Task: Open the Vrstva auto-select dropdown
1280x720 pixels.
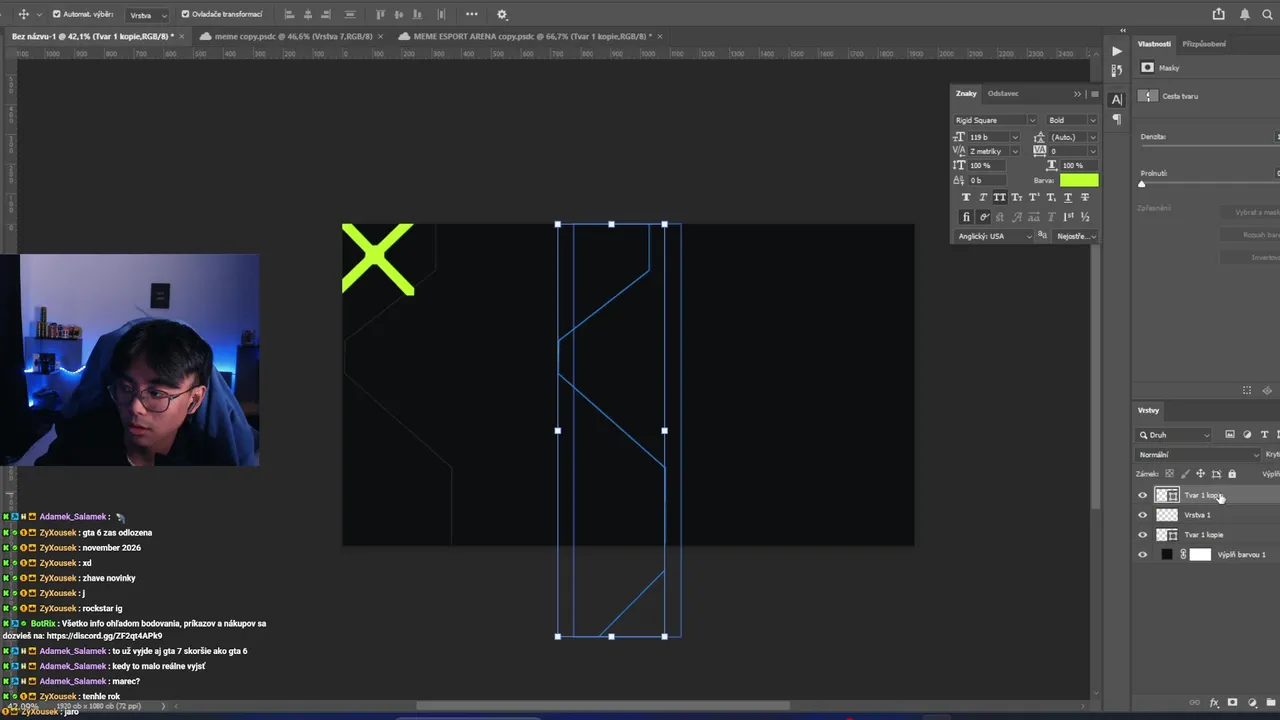Action: point(148,15)
